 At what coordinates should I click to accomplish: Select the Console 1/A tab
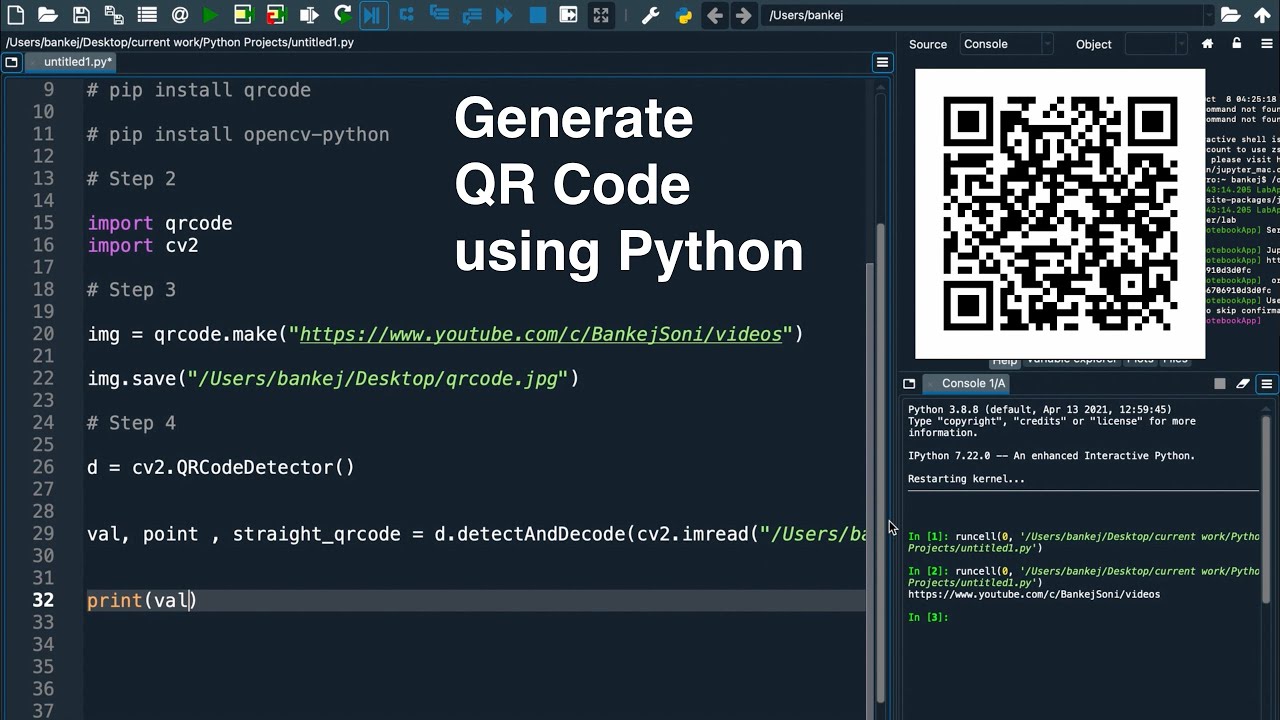click(x=966, y=383)
